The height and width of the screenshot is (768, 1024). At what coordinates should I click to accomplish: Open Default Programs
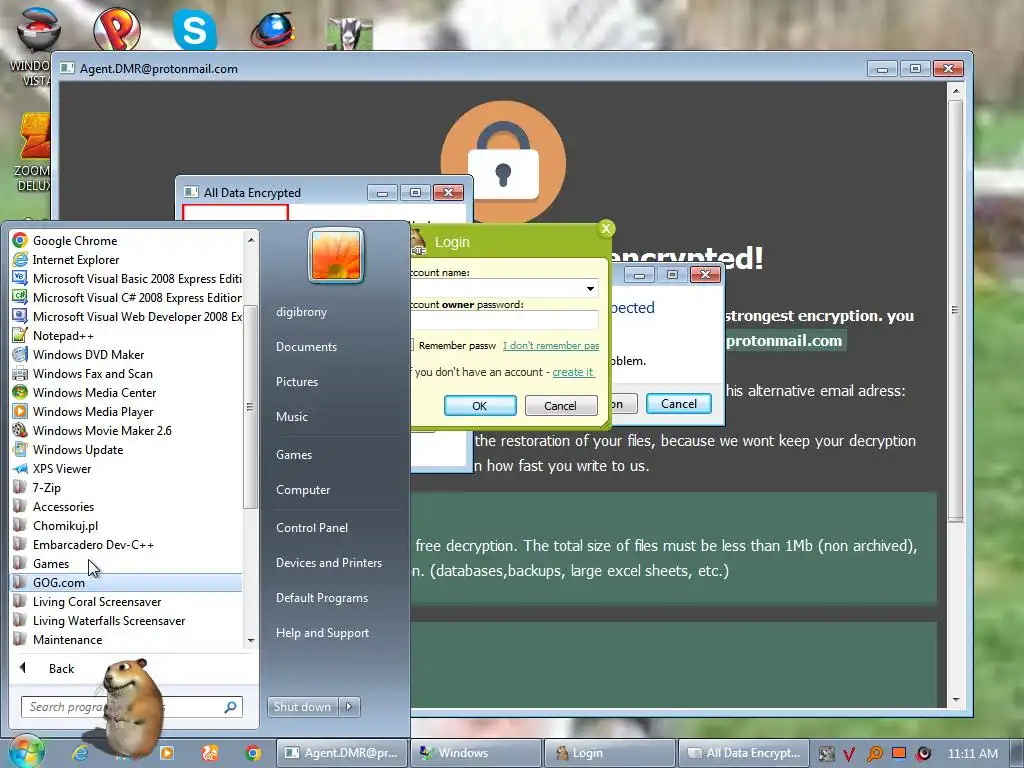[321, 598]
